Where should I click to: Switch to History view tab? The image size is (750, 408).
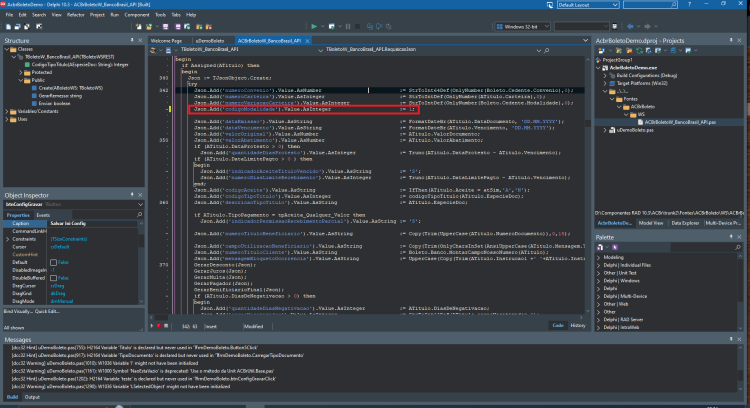pos(578,325)
